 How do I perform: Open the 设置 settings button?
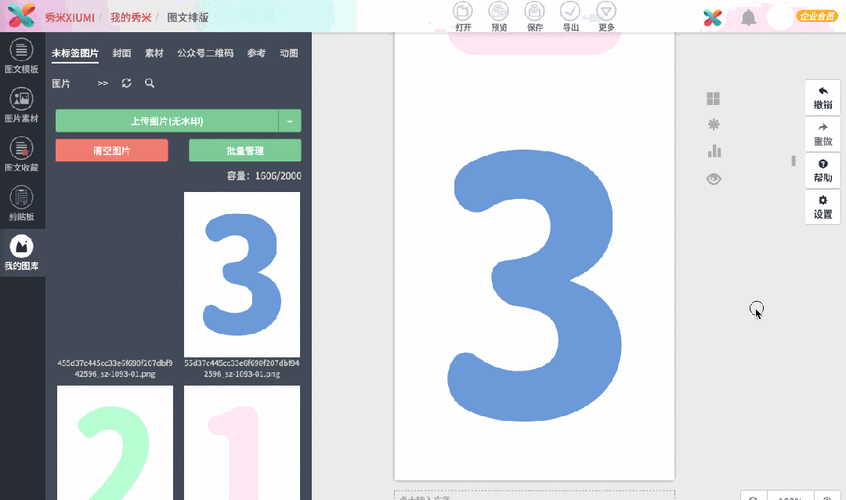tap(823, 207)
